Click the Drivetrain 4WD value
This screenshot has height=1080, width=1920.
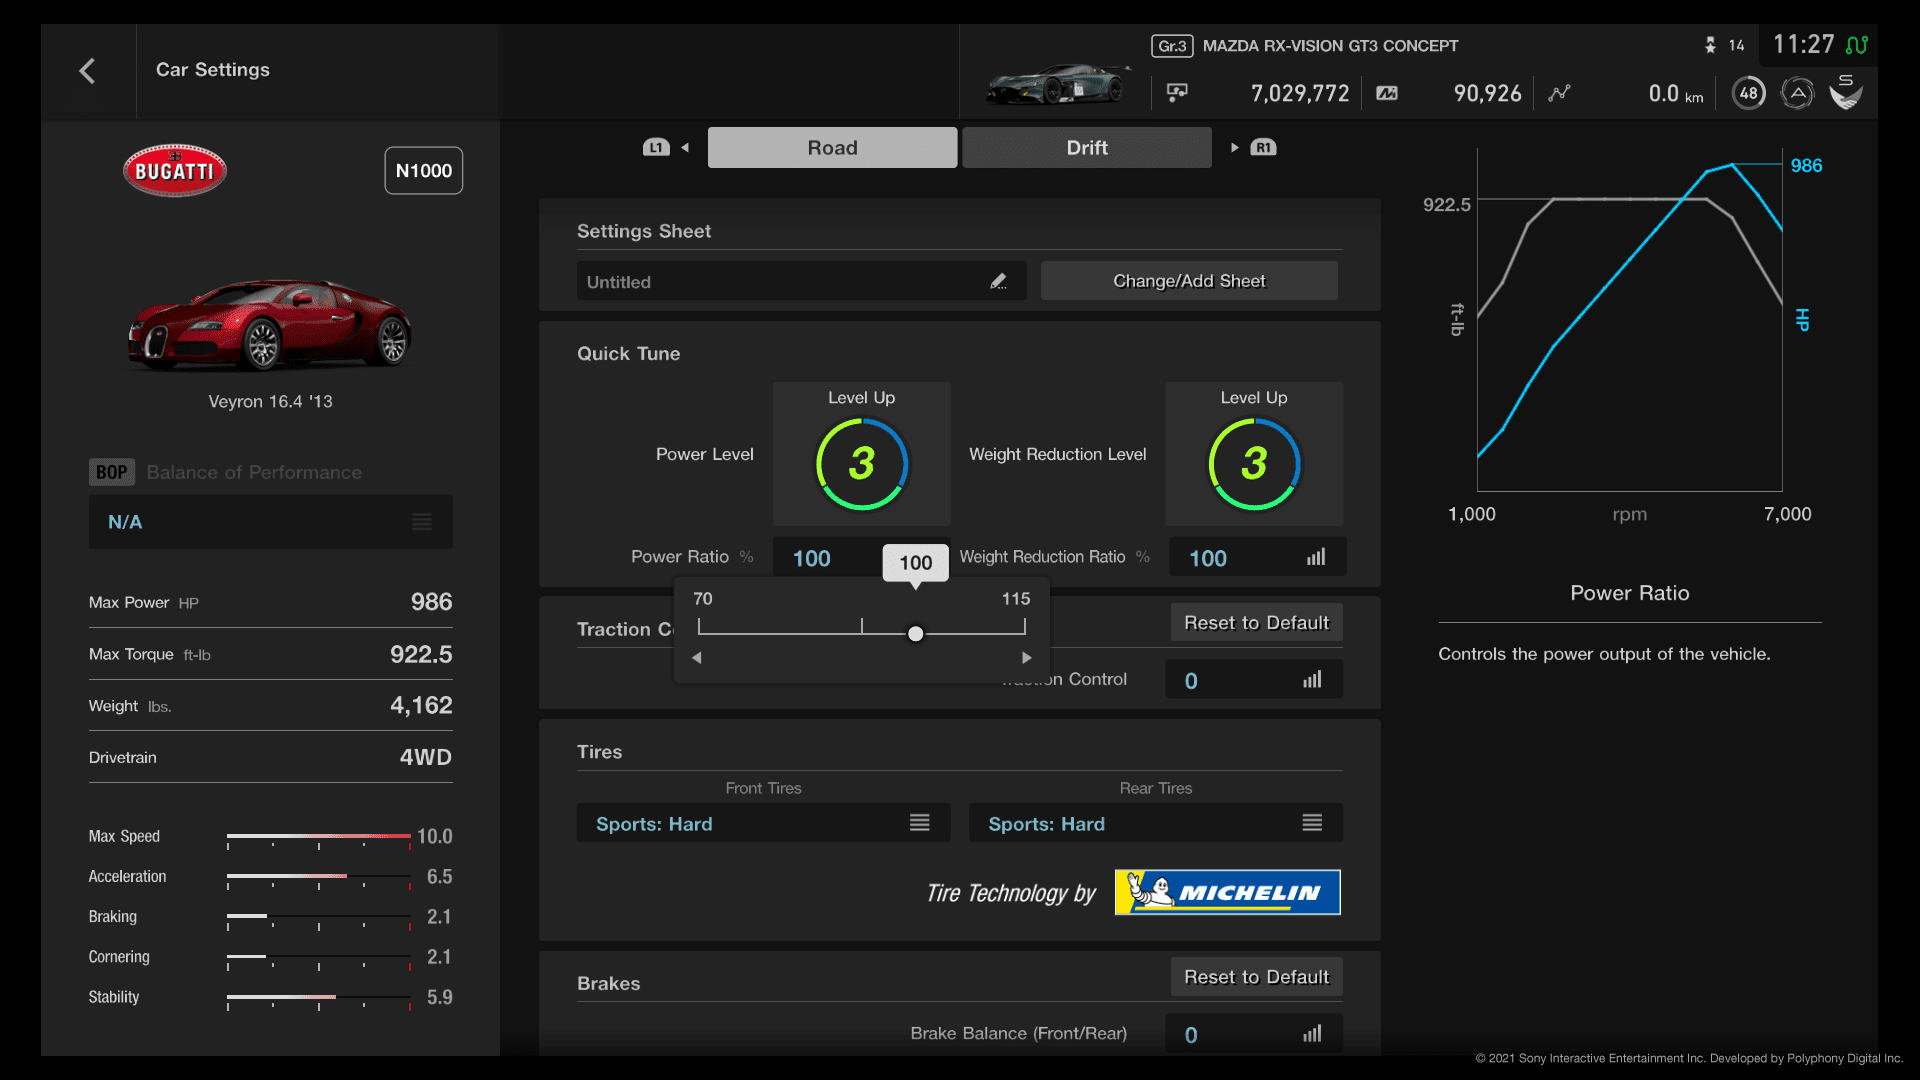(426, 757)
